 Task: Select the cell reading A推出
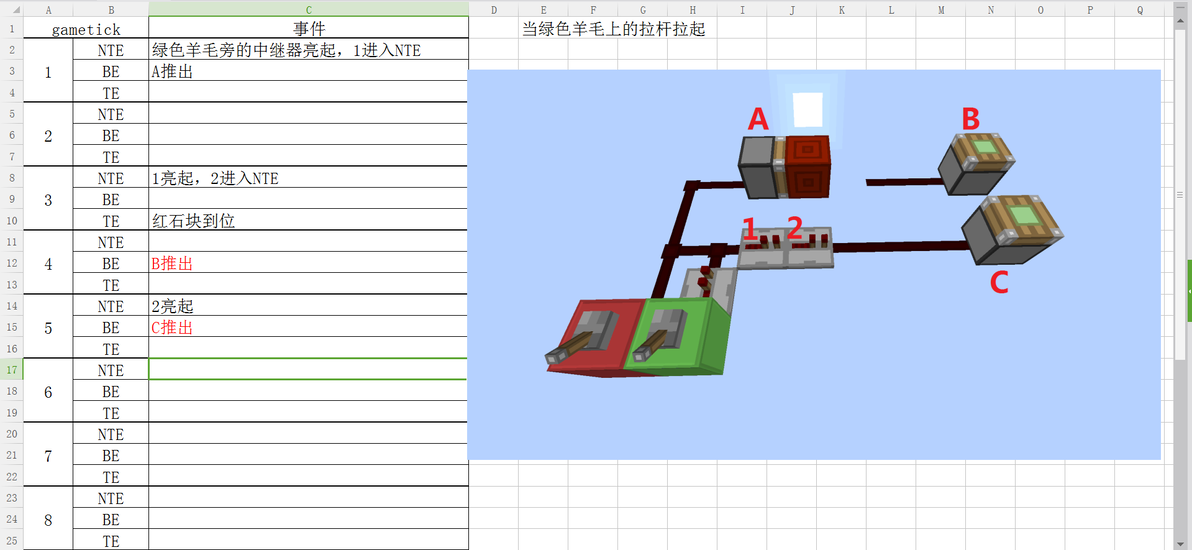(x=309, y=72)
